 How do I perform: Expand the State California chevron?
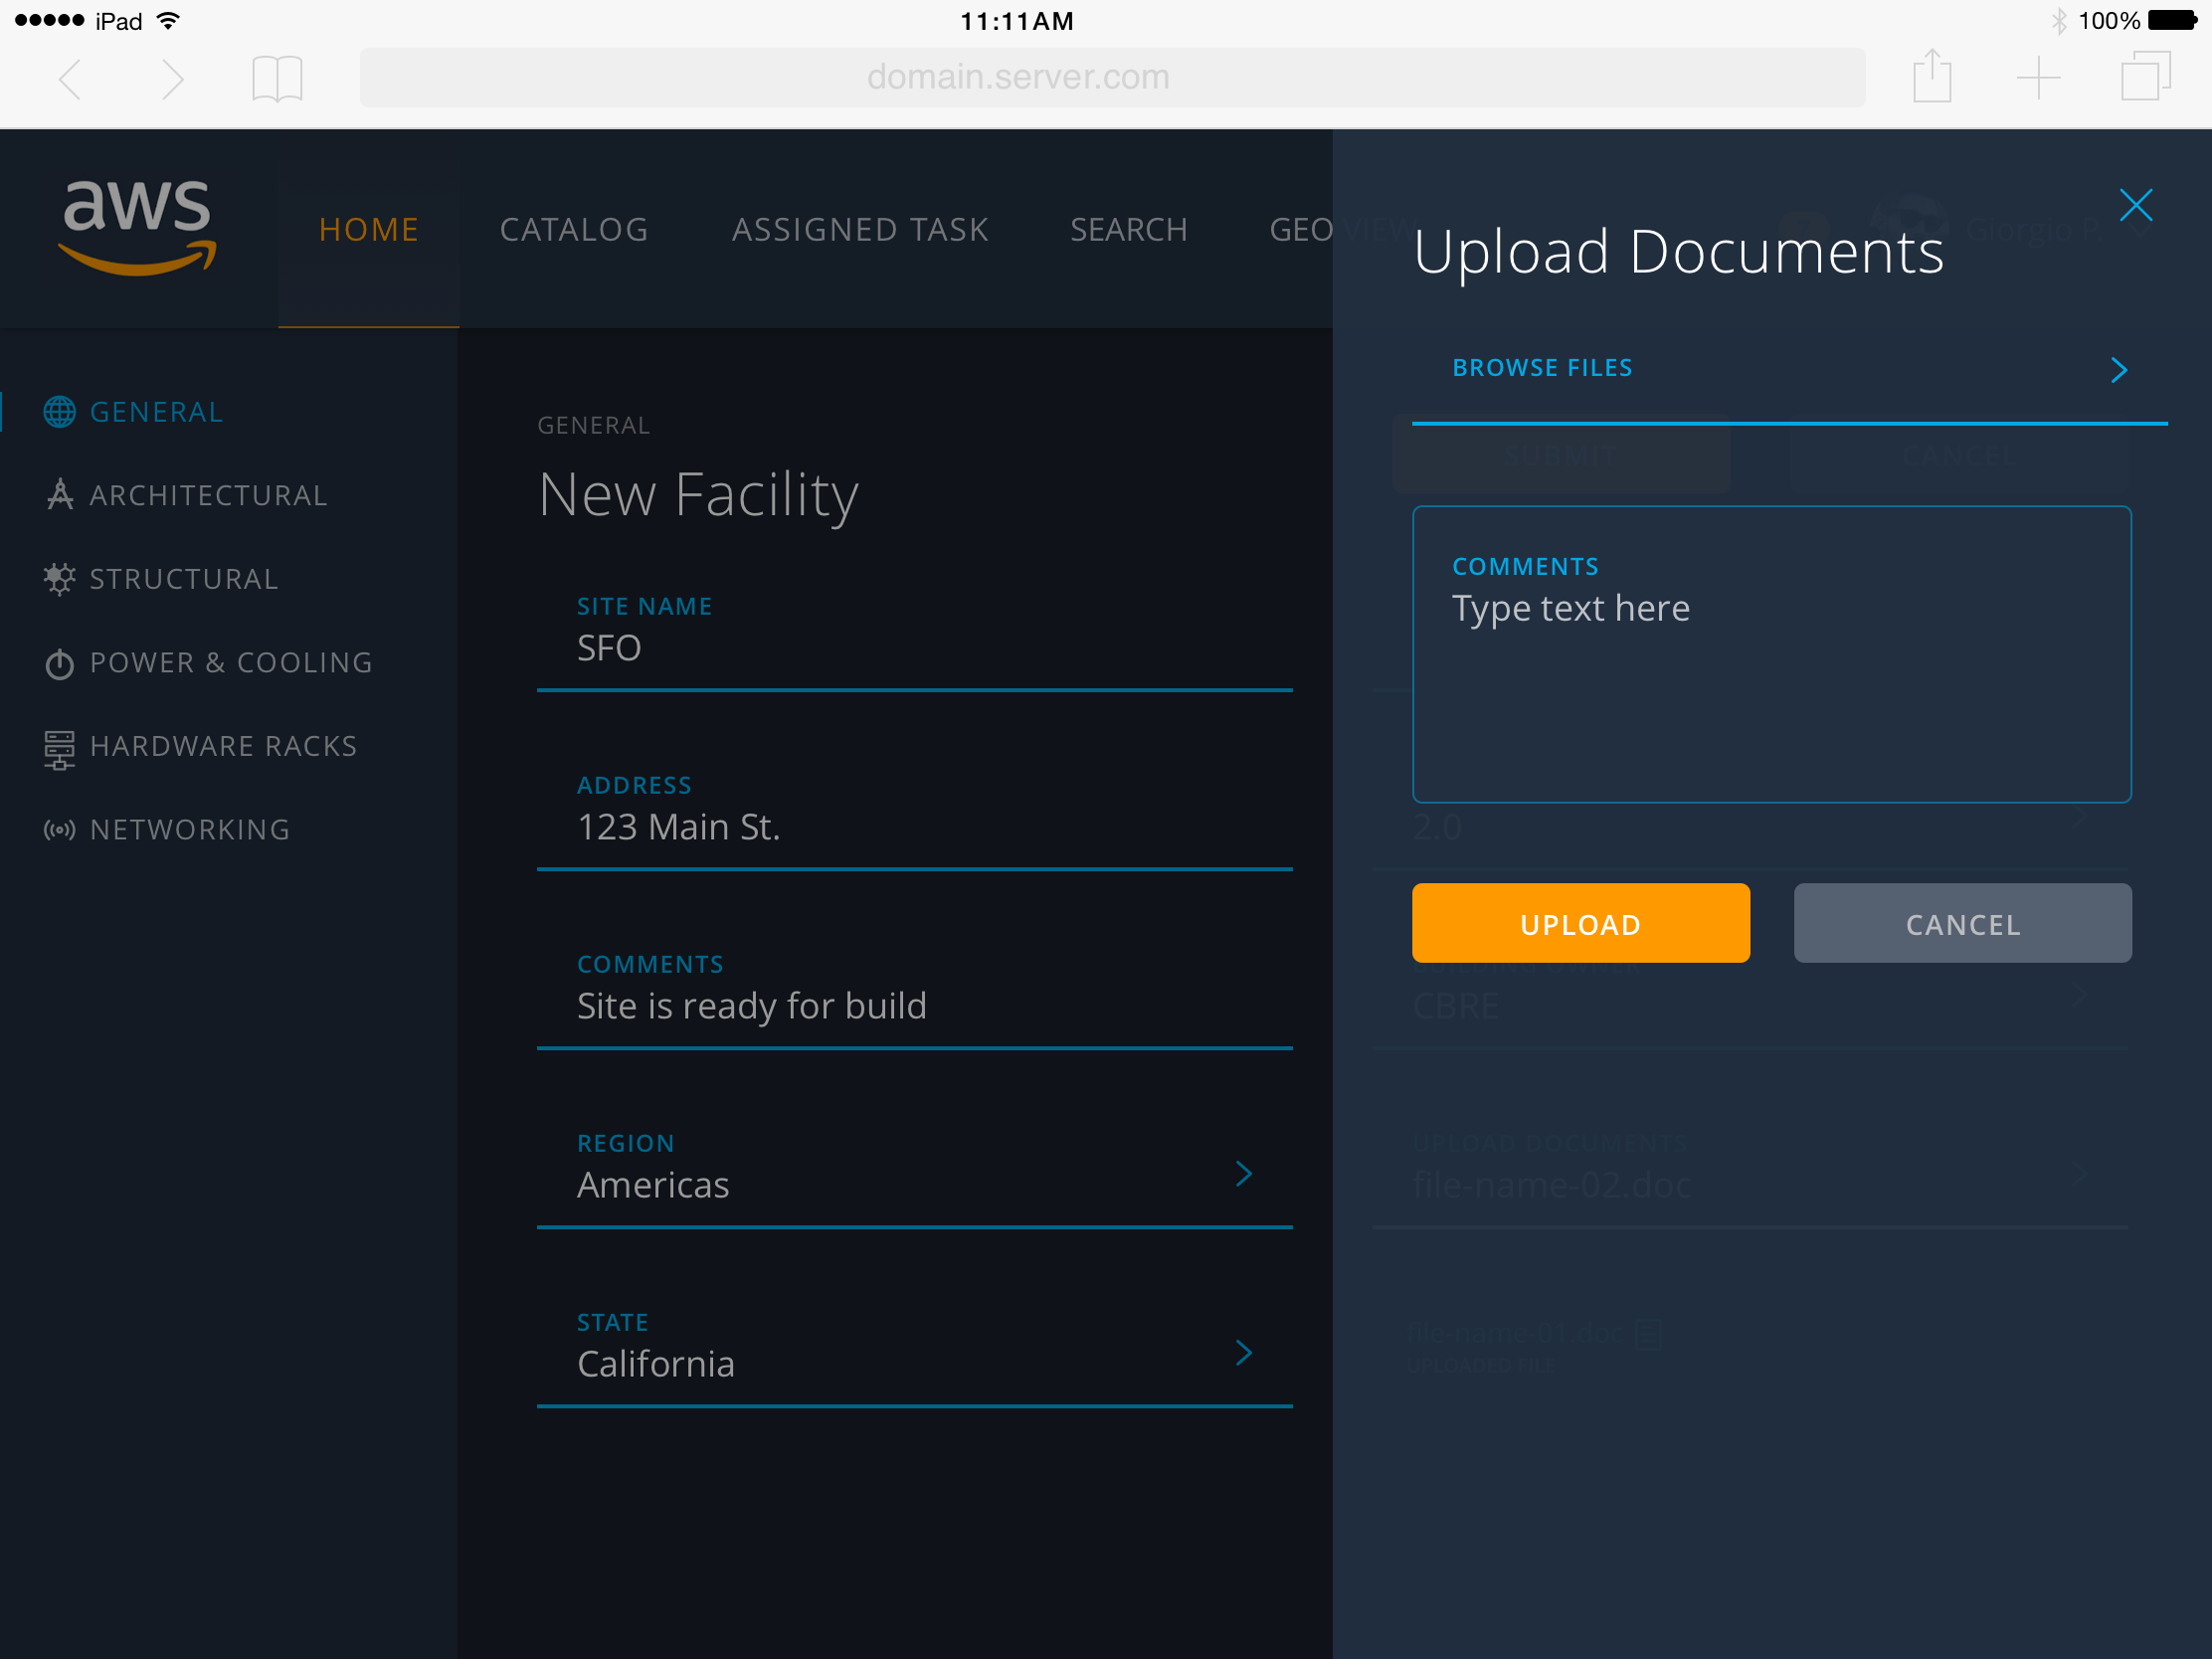click(x=1243, y=1352)
